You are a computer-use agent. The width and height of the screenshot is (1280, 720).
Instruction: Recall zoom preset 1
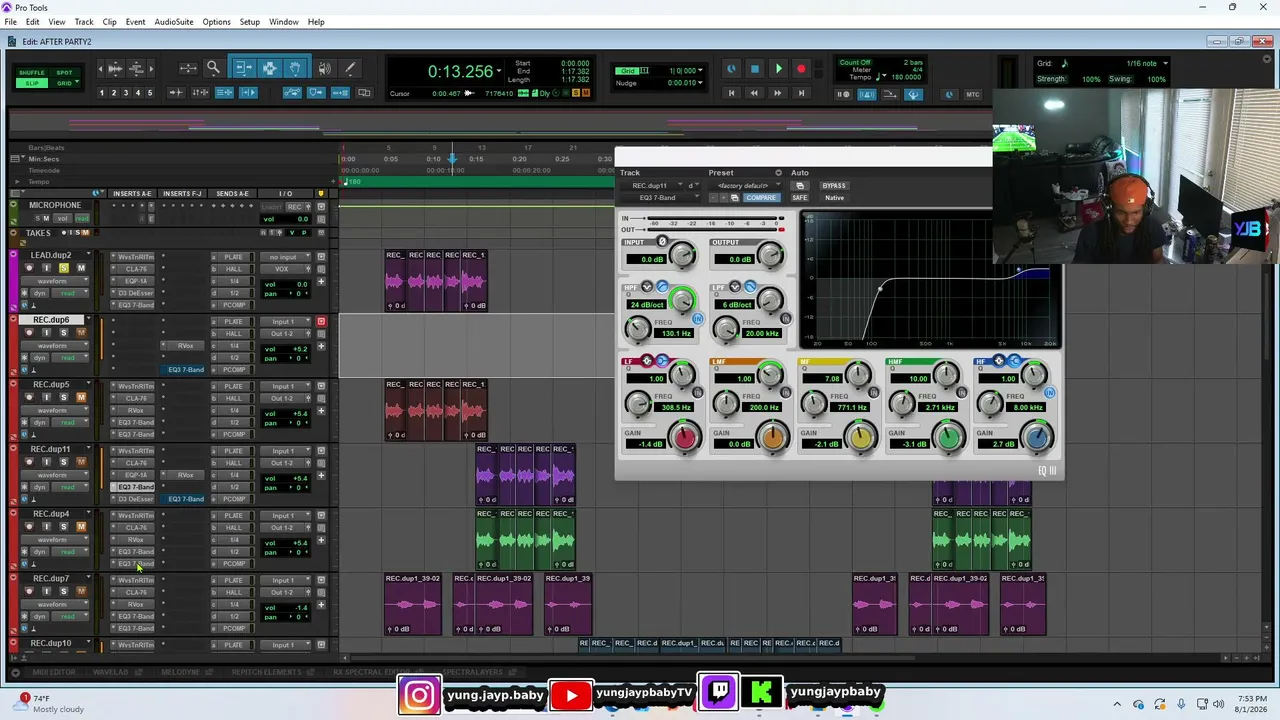click(x=101, y=93)
